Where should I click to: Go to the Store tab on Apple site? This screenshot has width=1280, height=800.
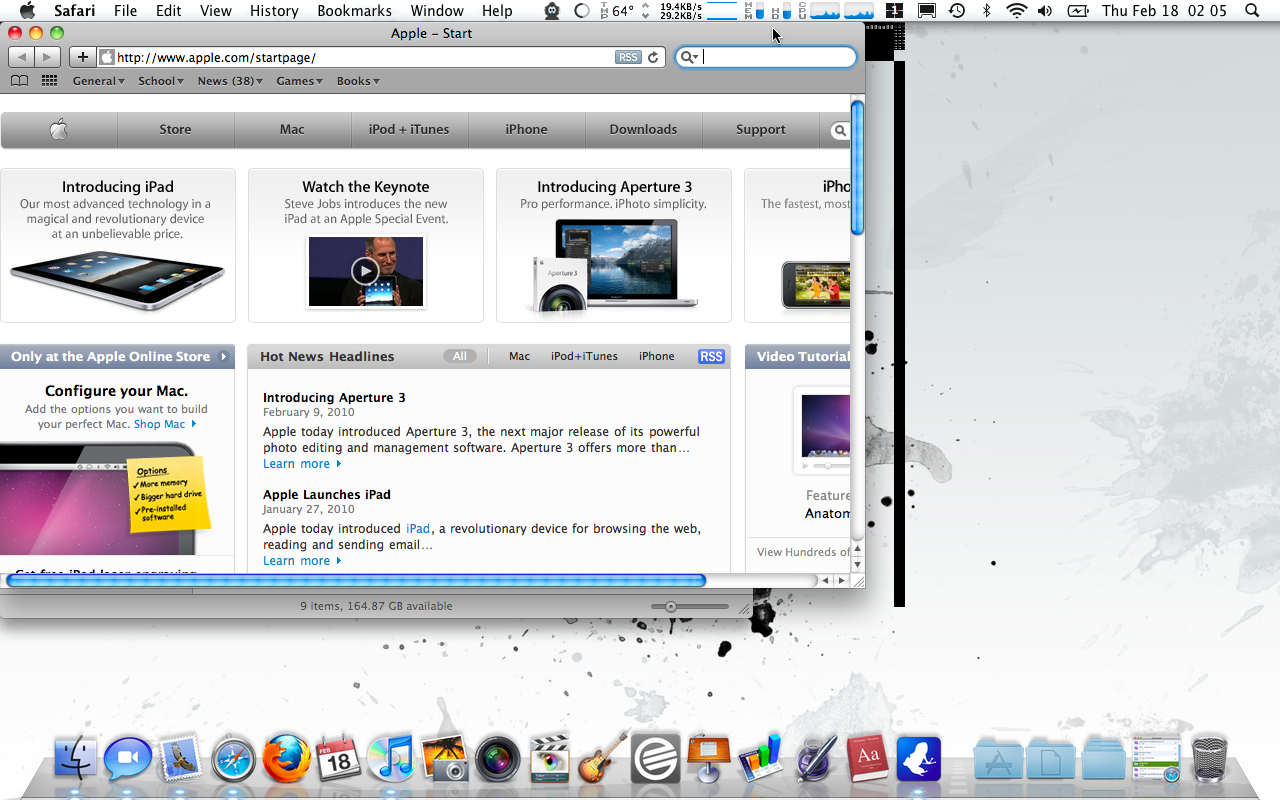tap(175, 129)
